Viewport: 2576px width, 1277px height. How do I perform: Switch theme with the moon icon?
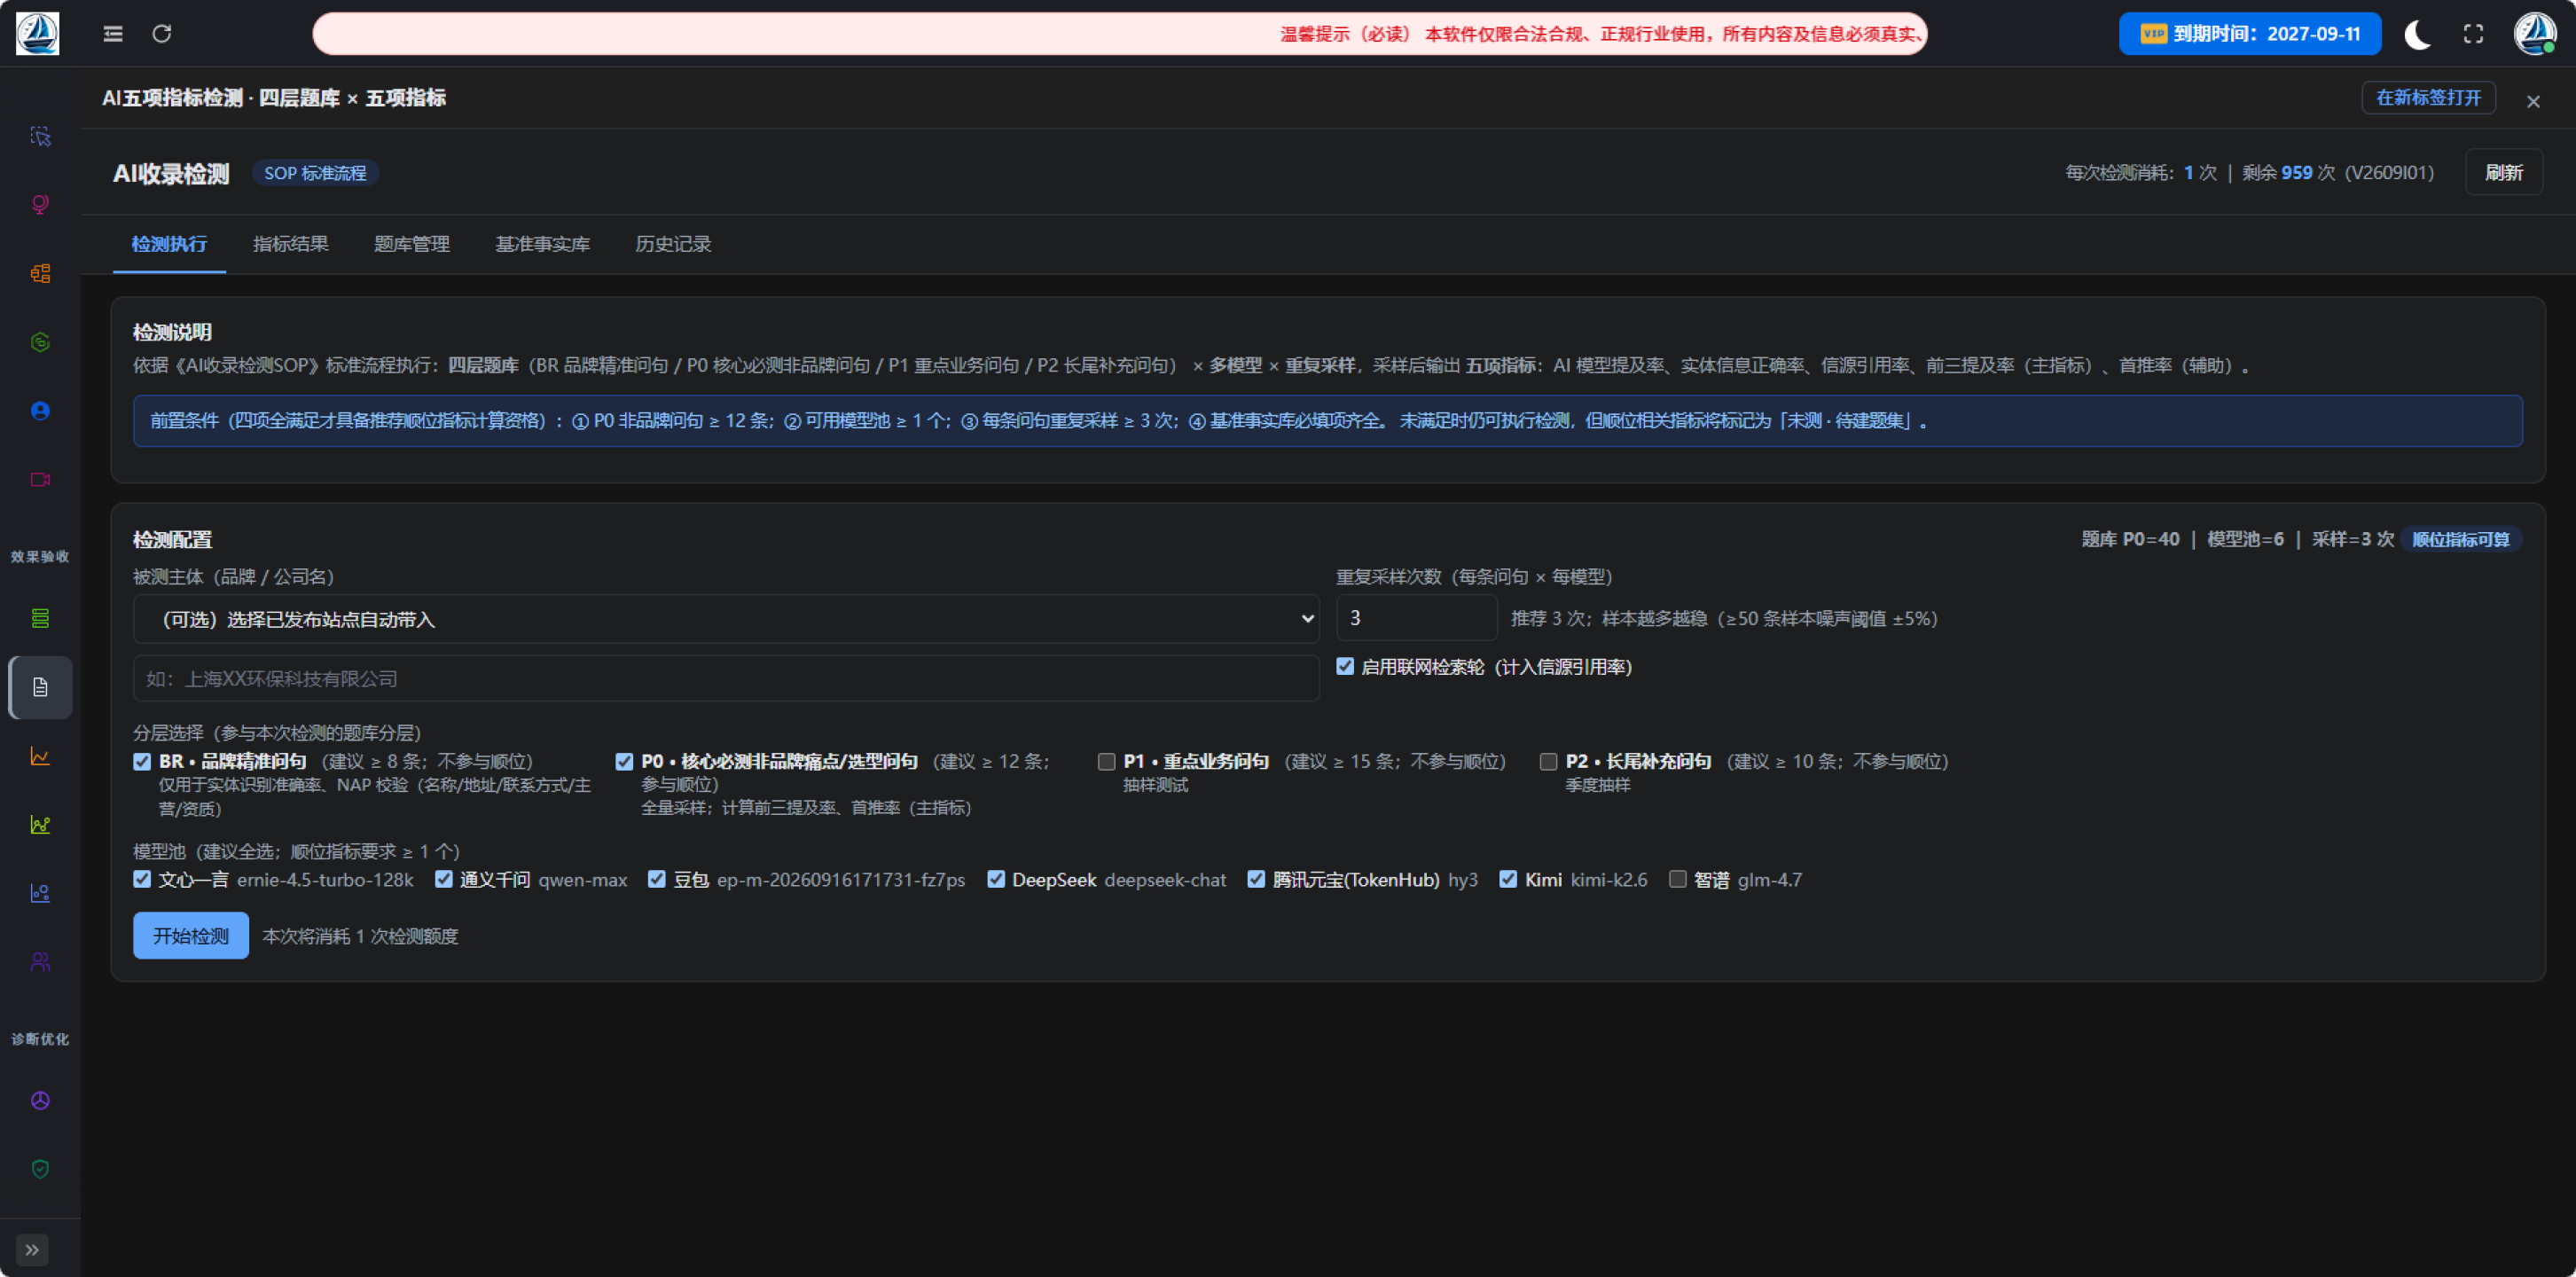(x=2417, y=34)
